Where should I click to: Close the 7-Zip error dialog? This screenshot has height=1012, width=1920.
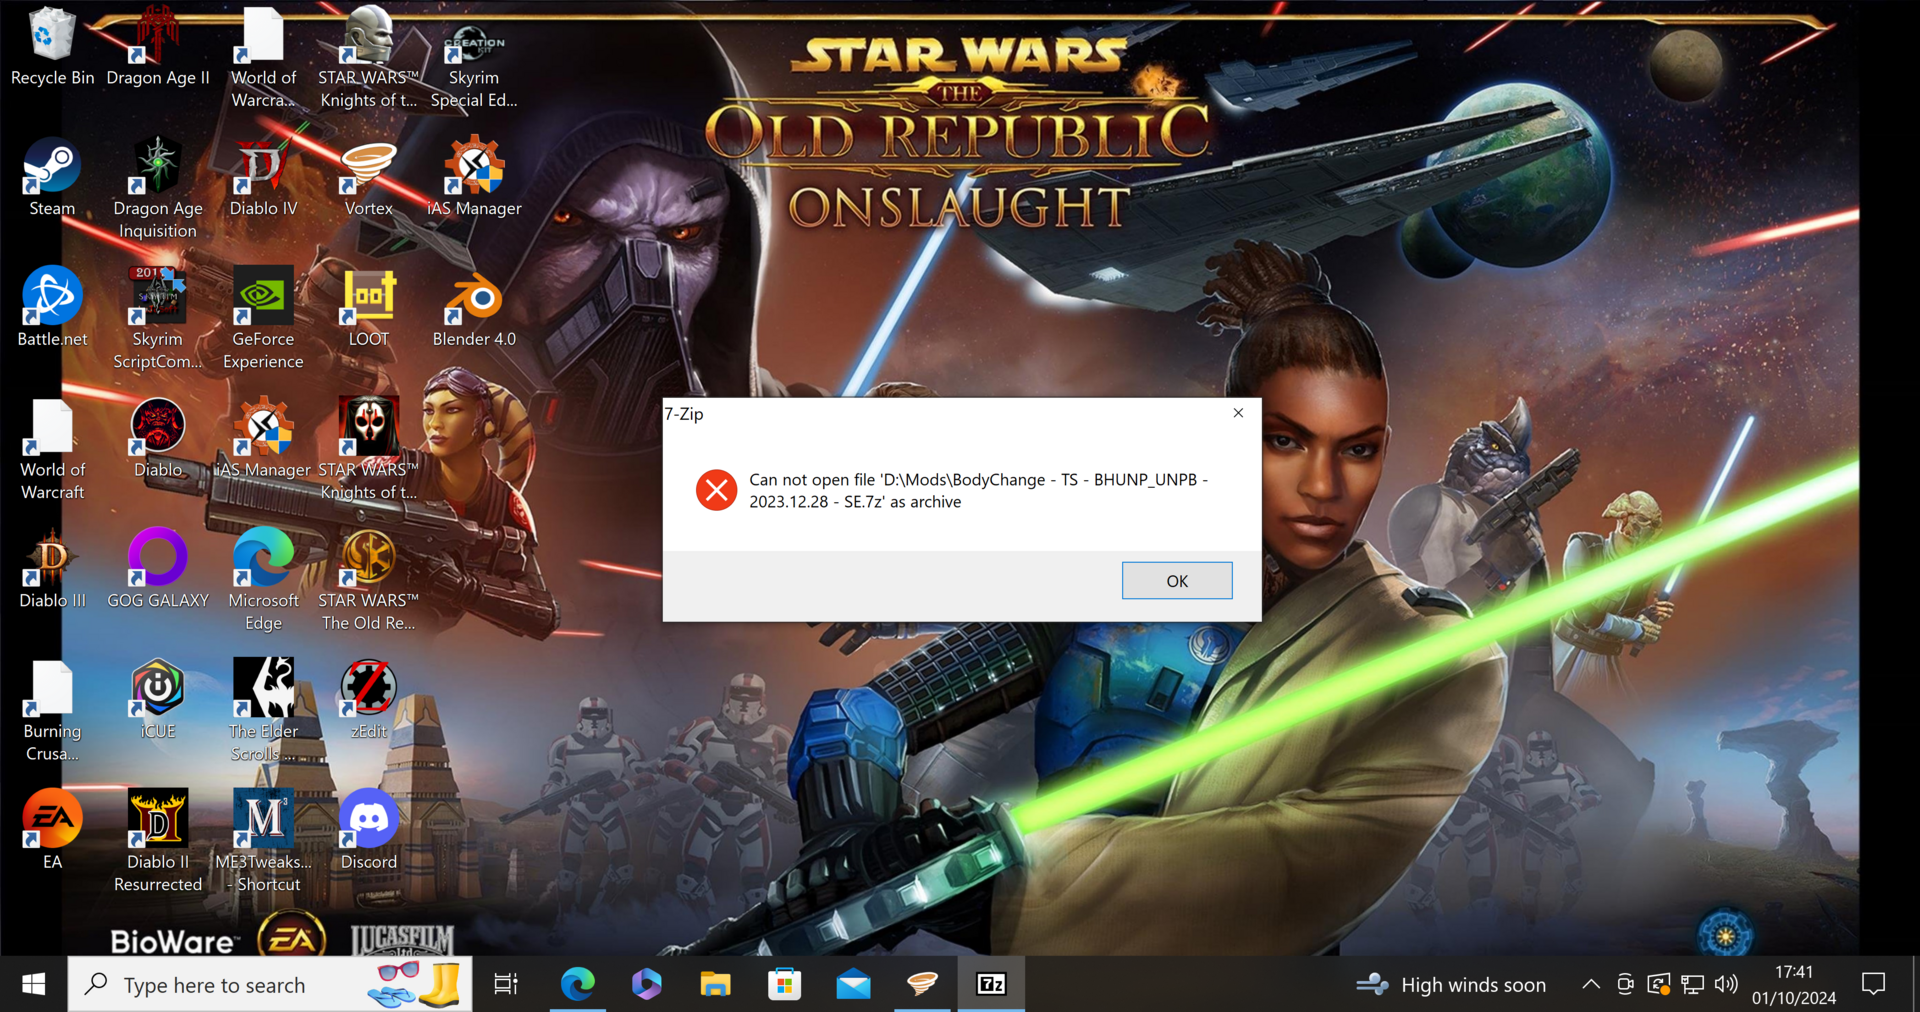1238,413
